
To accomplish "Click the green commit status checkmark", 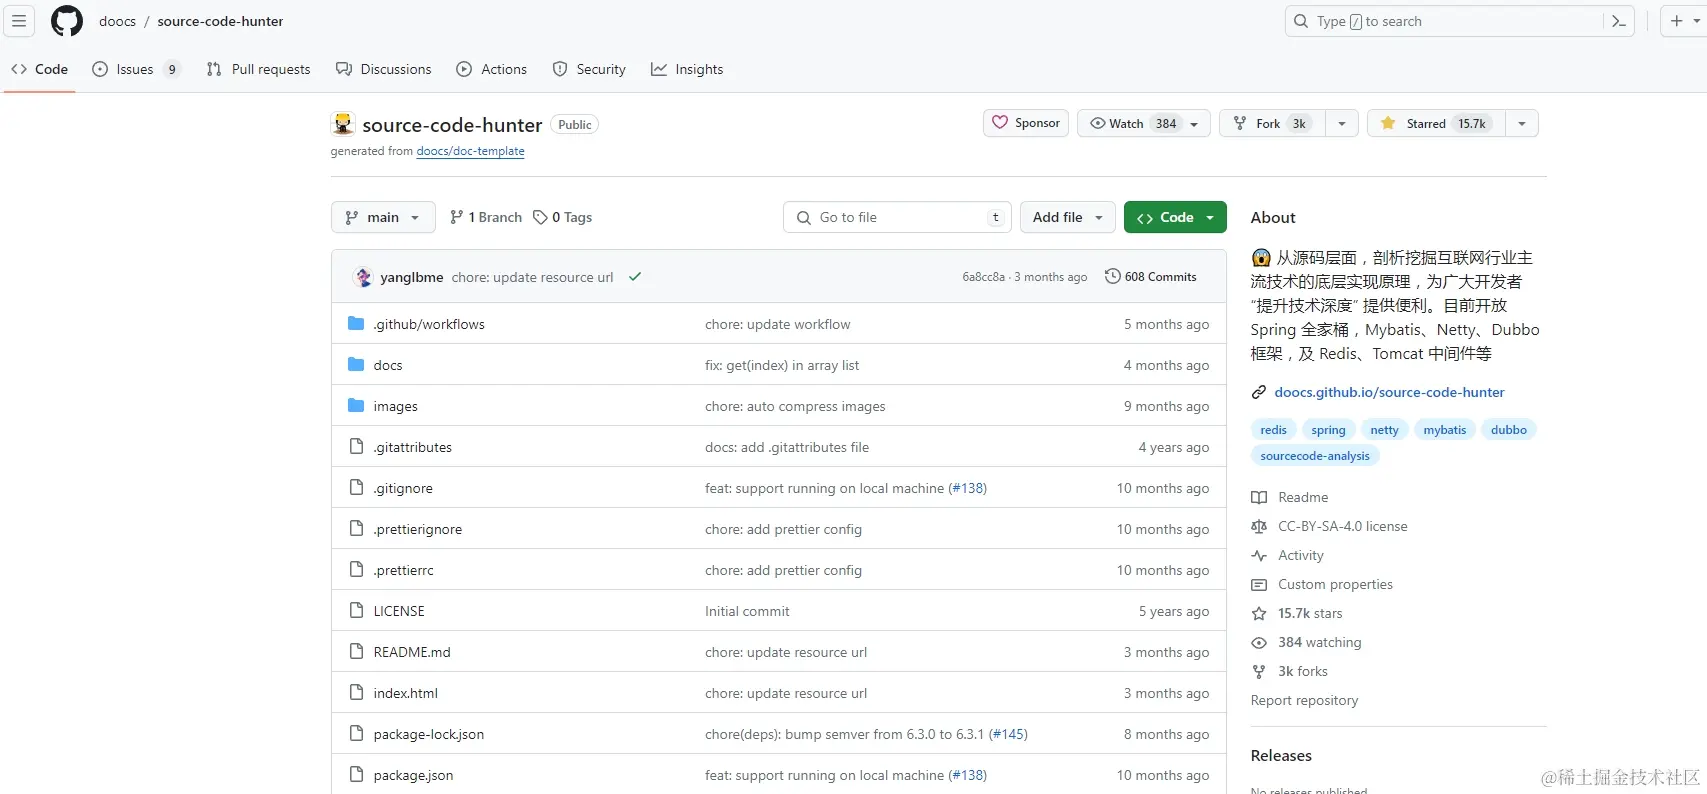I will click(x=635, y=277).
